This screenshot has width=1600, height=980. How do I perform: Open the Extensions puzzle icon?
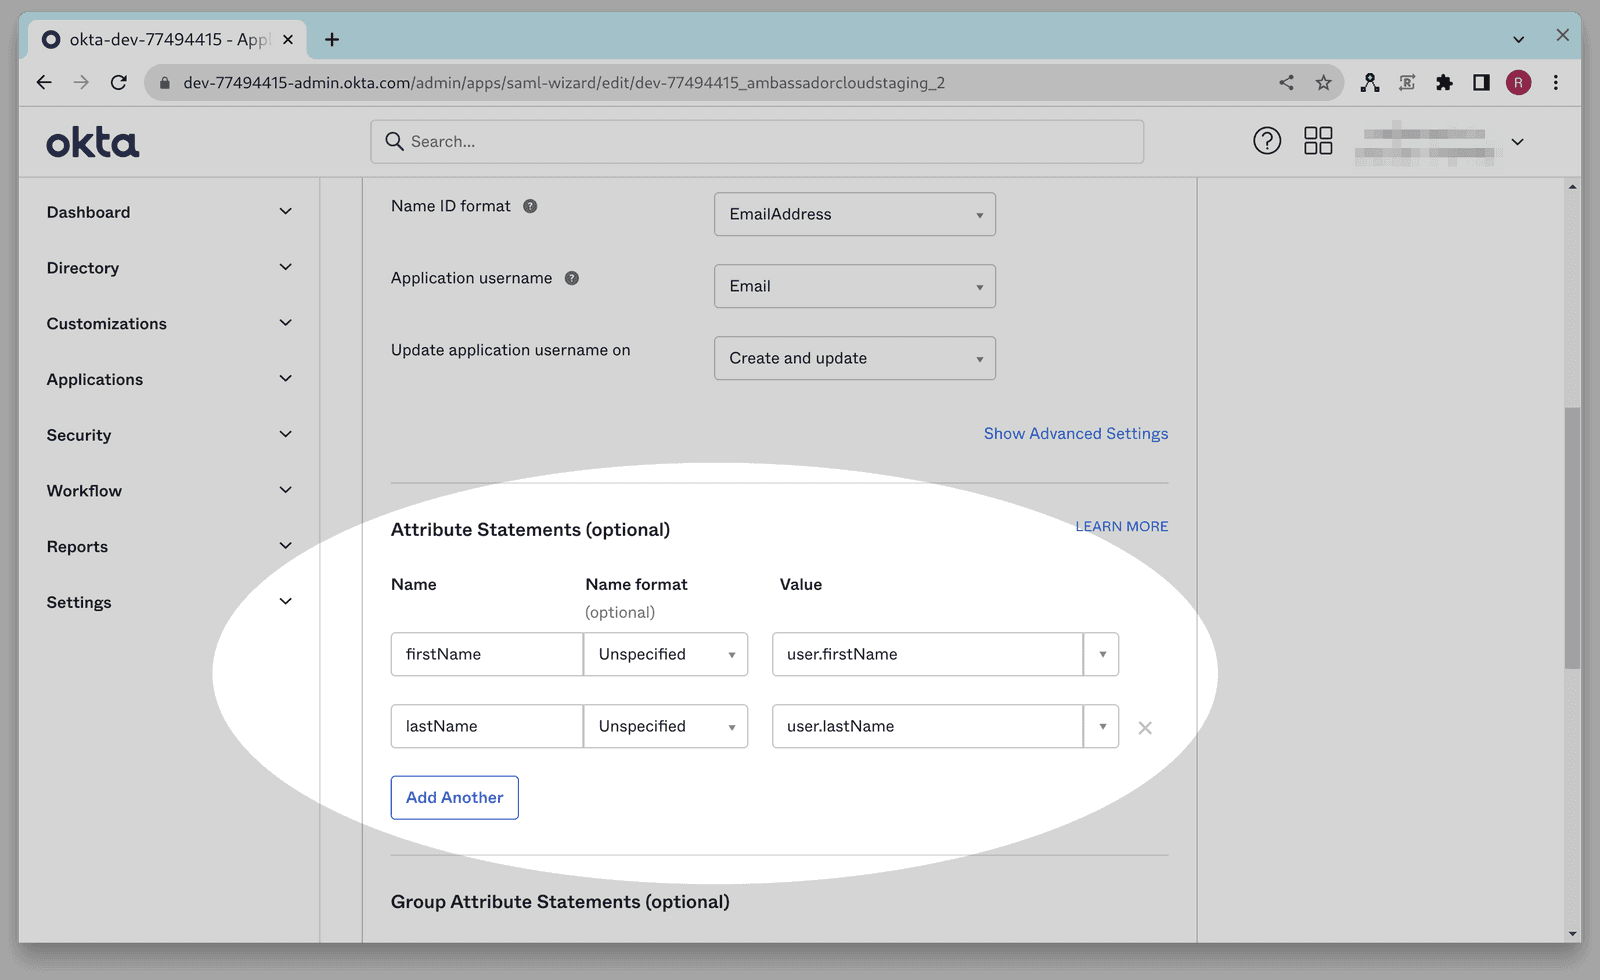click(1444, 83)
